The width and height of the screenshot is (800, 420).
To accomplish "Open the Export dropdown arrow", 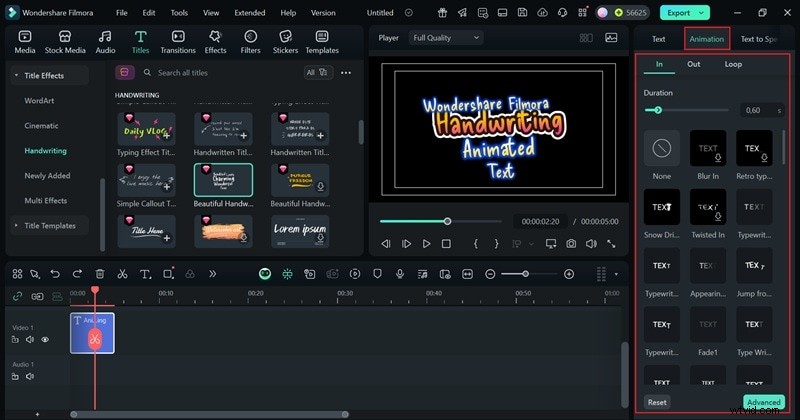I will 701,13.
